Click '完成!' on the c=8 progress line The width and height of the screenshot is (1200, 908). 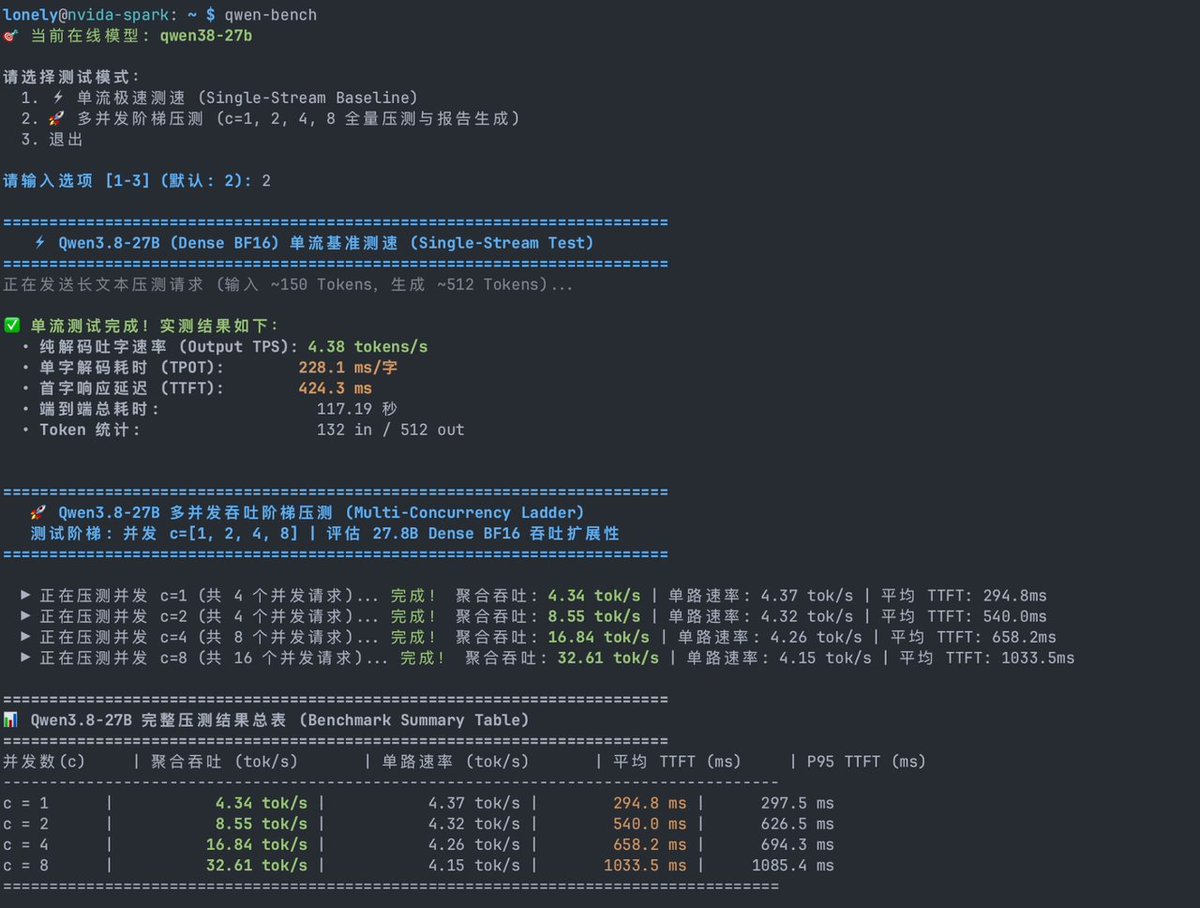click(423, 658)
